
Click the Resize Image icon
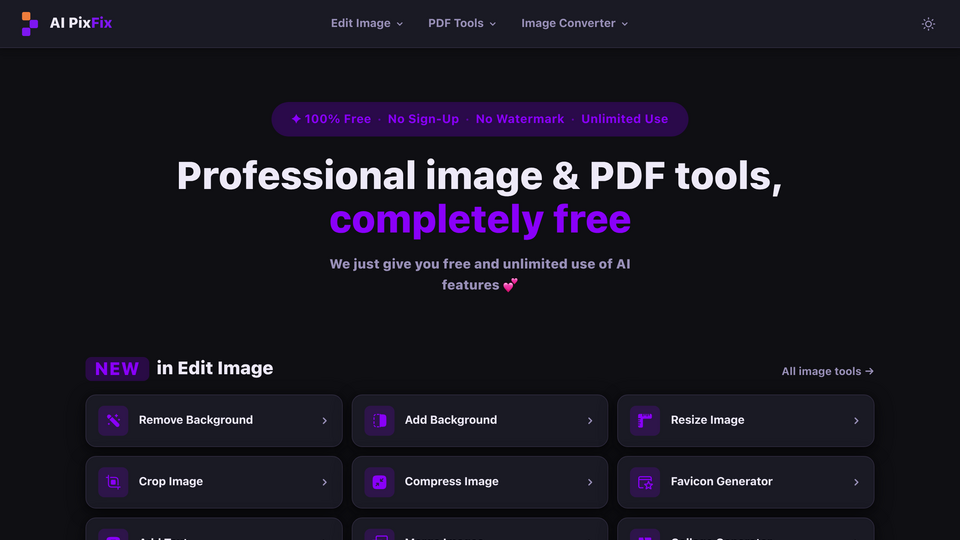click(x=645, y=421)
